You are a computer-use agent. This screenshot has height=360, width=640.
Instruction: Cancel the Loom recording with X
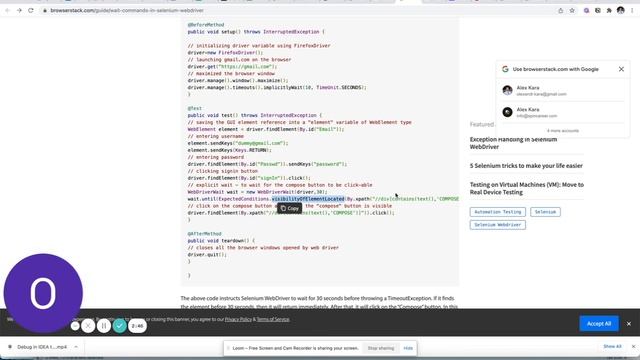click(x=88, y=326)
